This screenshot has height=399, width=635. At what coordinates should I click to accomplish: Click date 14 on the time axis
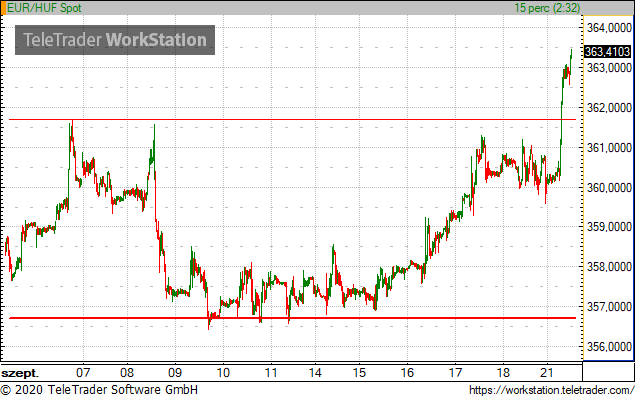(x=315, y=372)
